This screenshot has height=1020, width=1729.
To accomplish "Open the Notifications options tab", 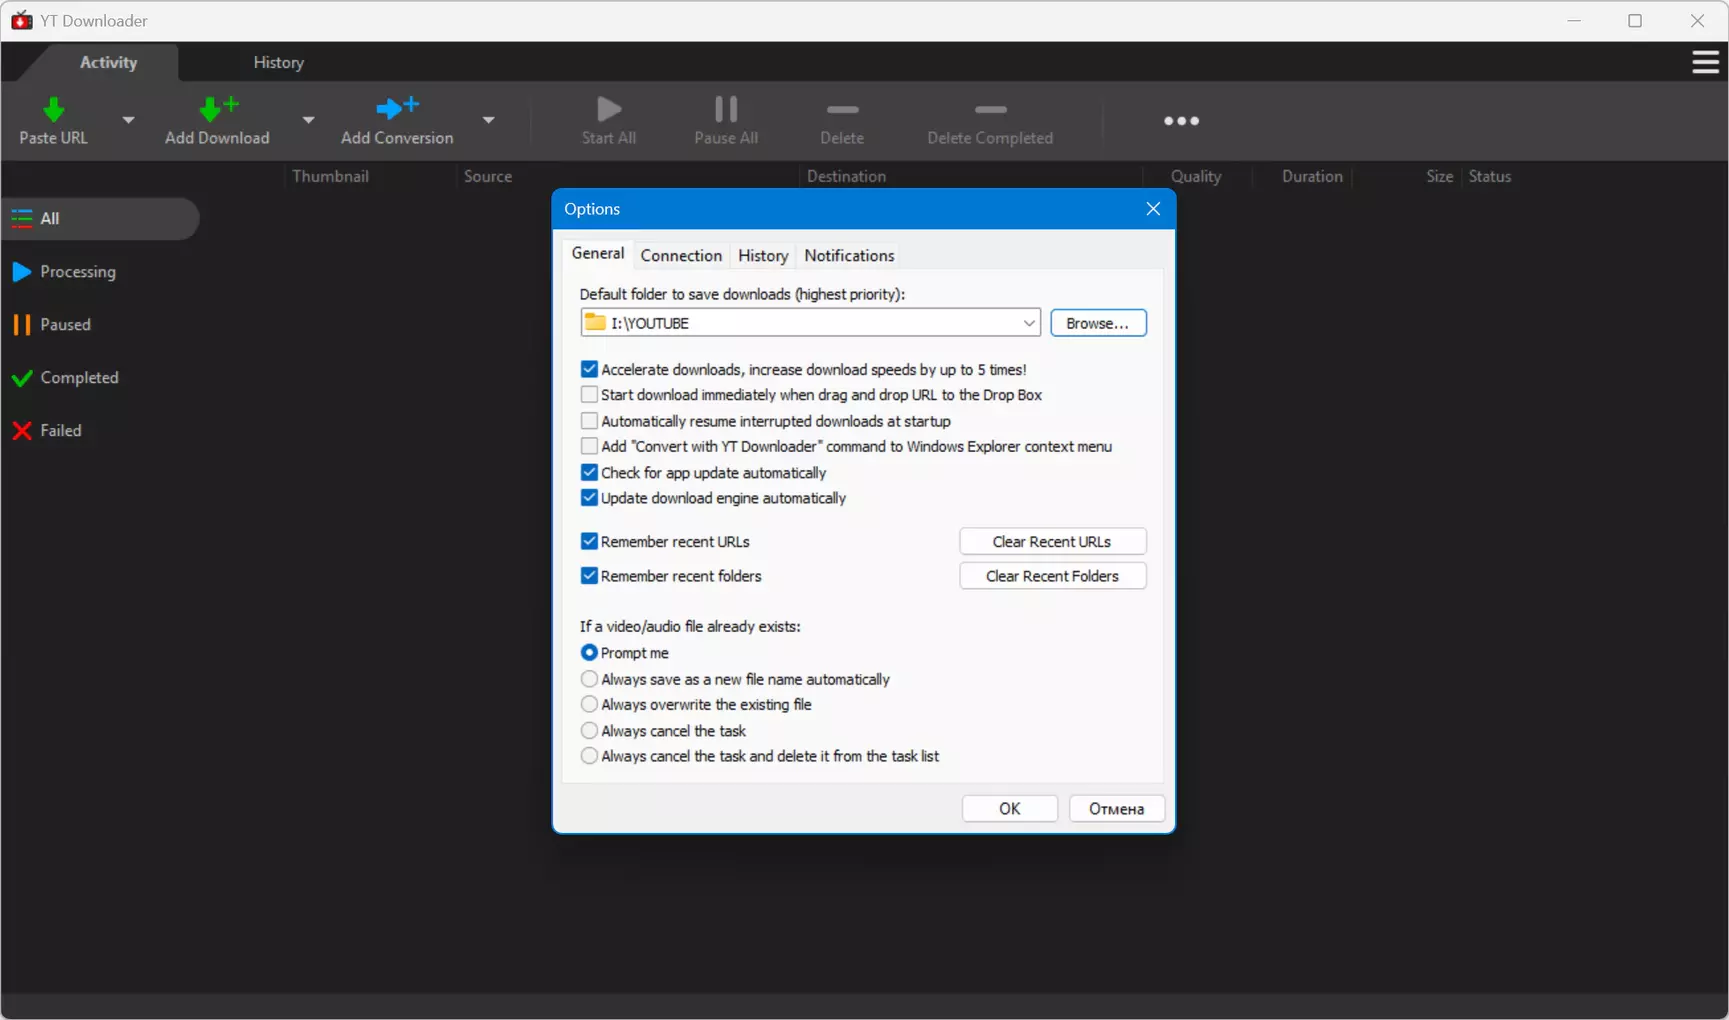I will point(849,256).
